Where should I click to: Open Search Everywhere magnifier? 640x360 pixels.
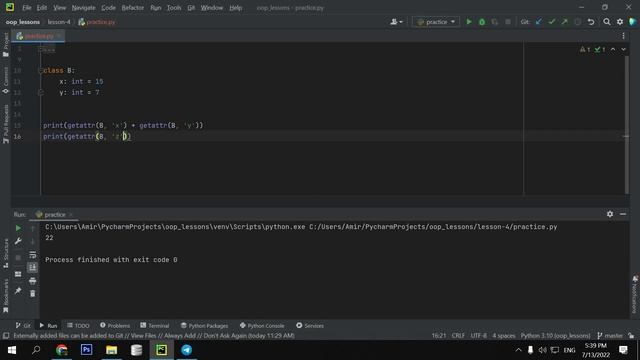(x=607, y=22)
